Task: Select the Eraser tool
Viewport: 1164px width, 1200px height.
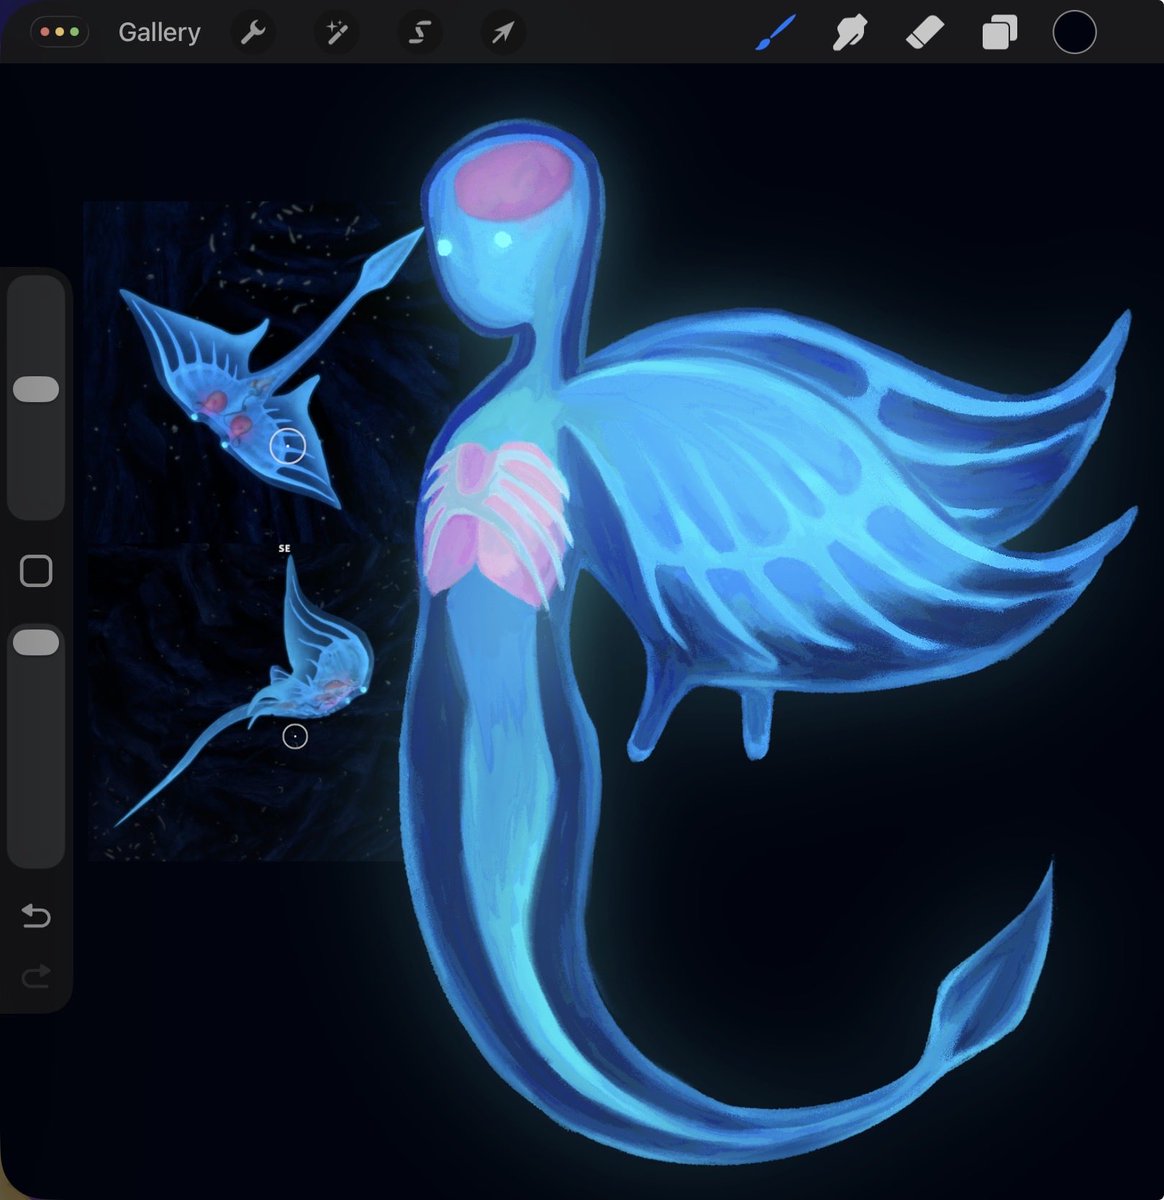Action: point(924,33)
